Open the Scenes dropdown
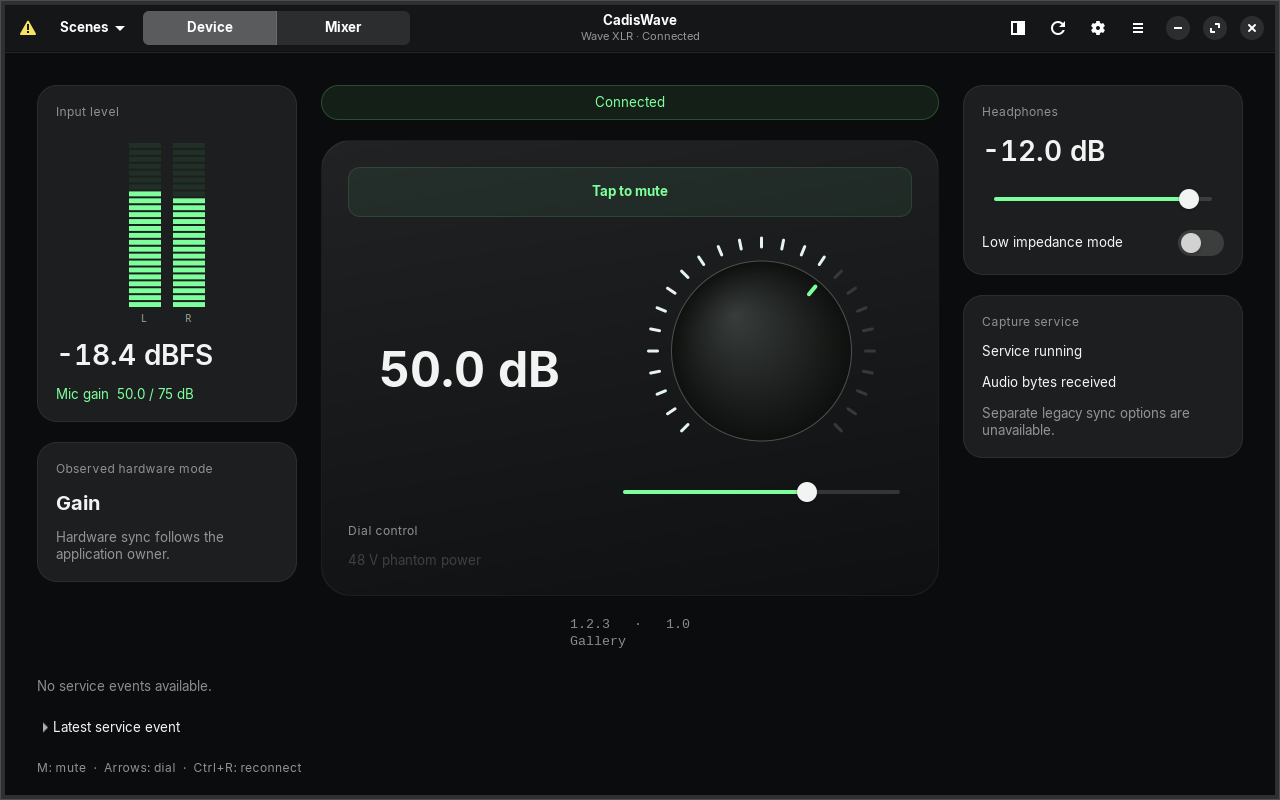Viewport: 1280px width, 800px height. (92, 28)
